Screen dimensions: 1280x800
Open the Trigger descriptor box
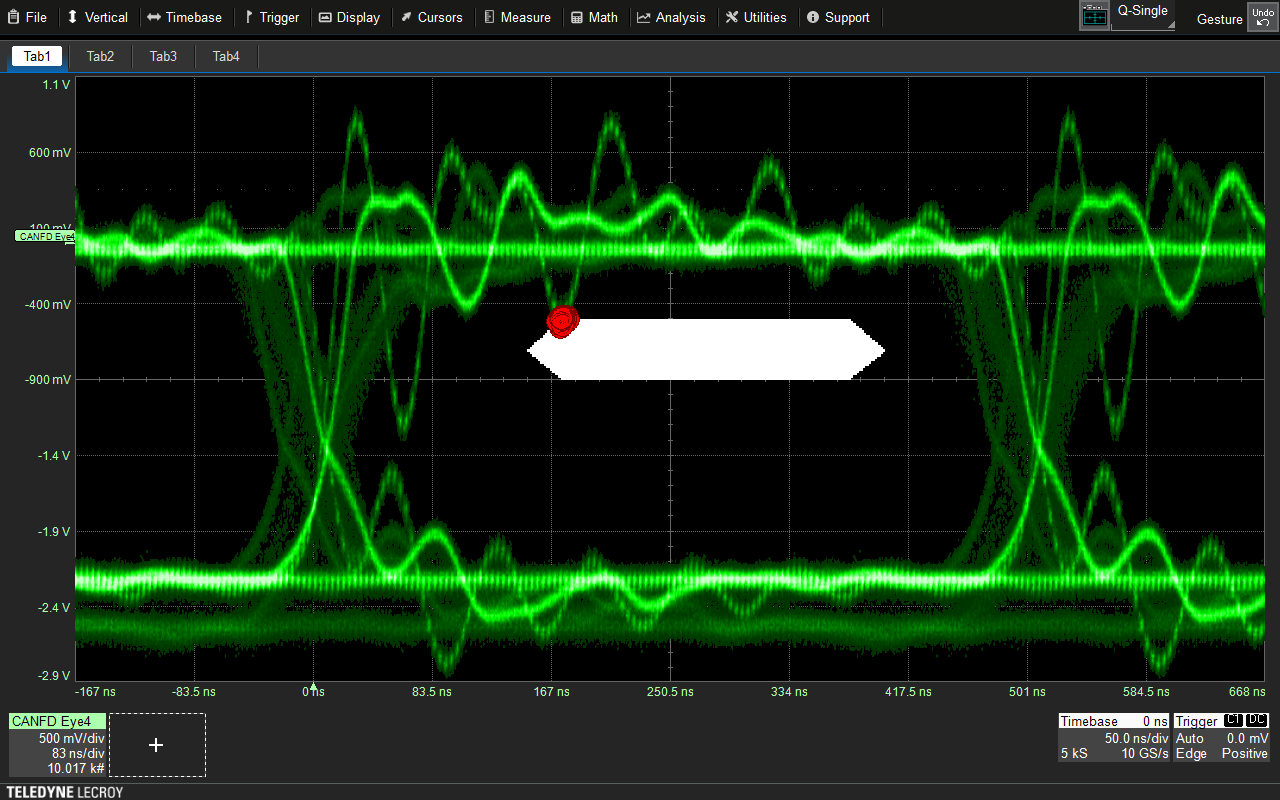[1221, 737]
